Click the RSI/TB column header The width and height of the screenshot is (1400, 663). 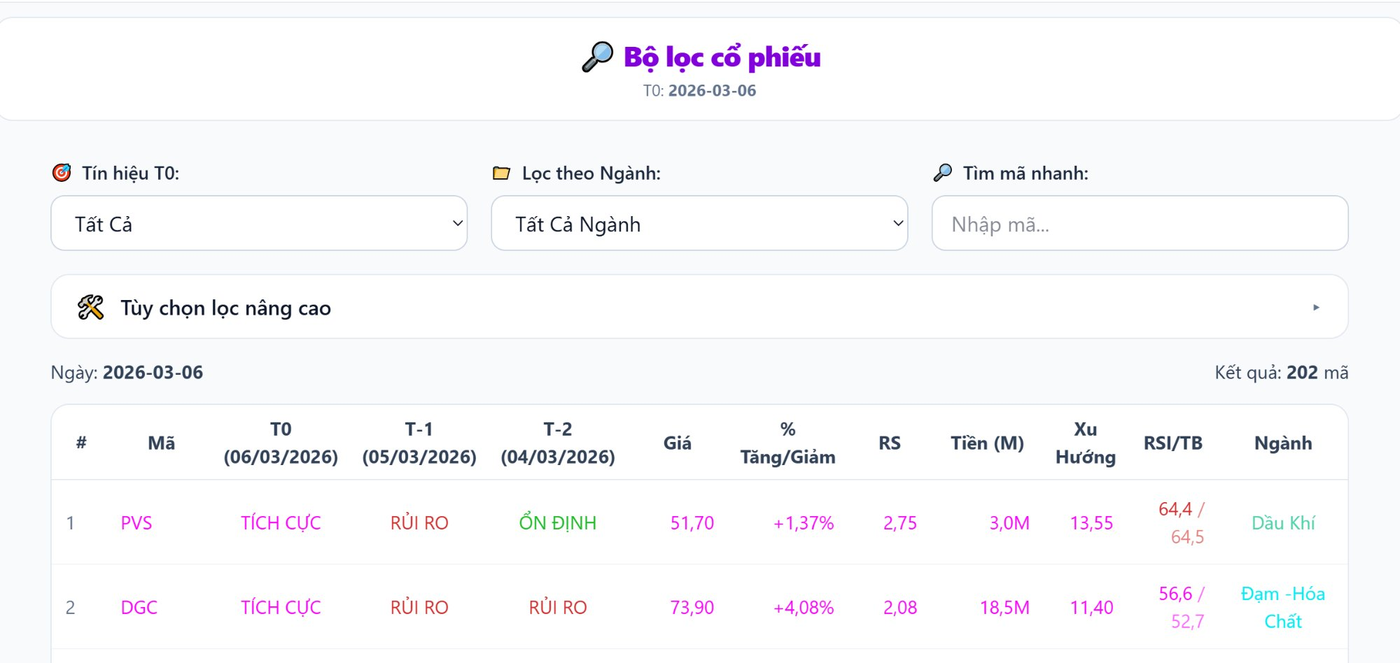click(1173, 443)
